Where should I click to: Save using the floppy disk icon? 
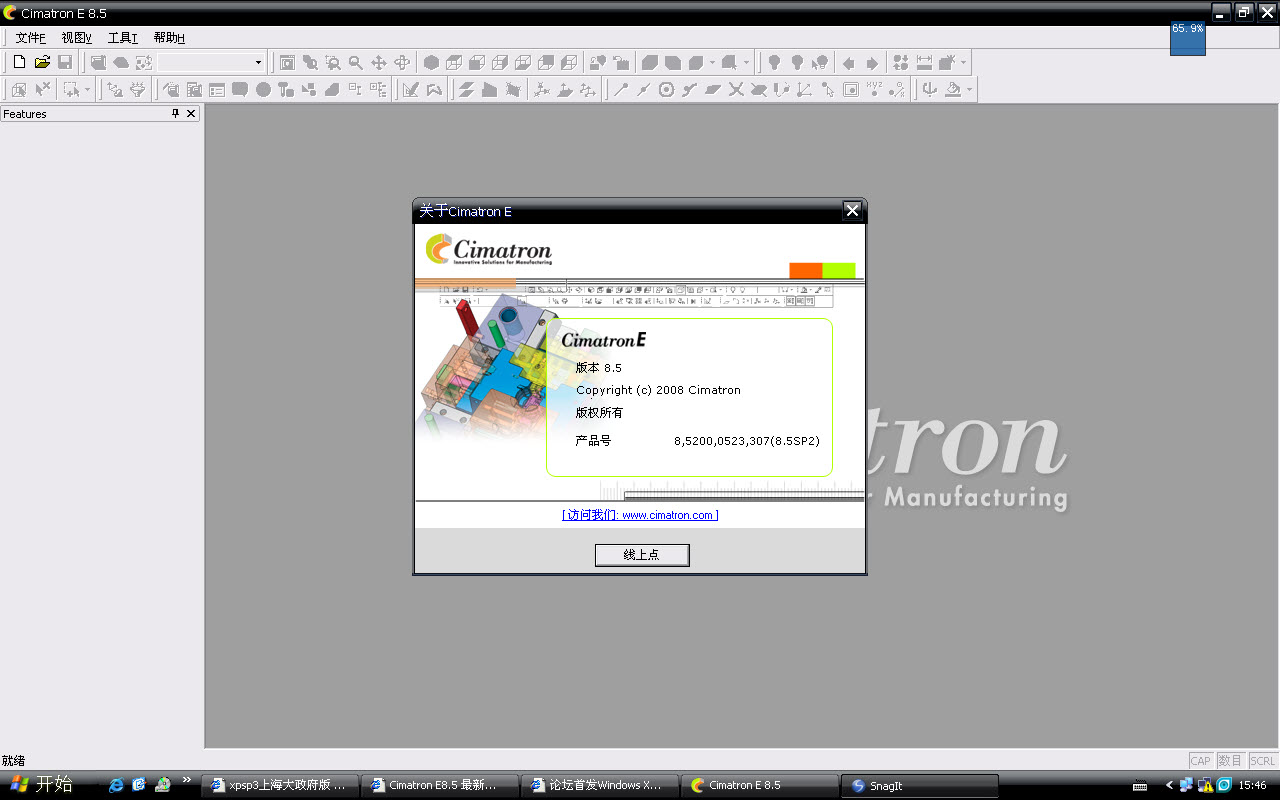click(65, 62)
